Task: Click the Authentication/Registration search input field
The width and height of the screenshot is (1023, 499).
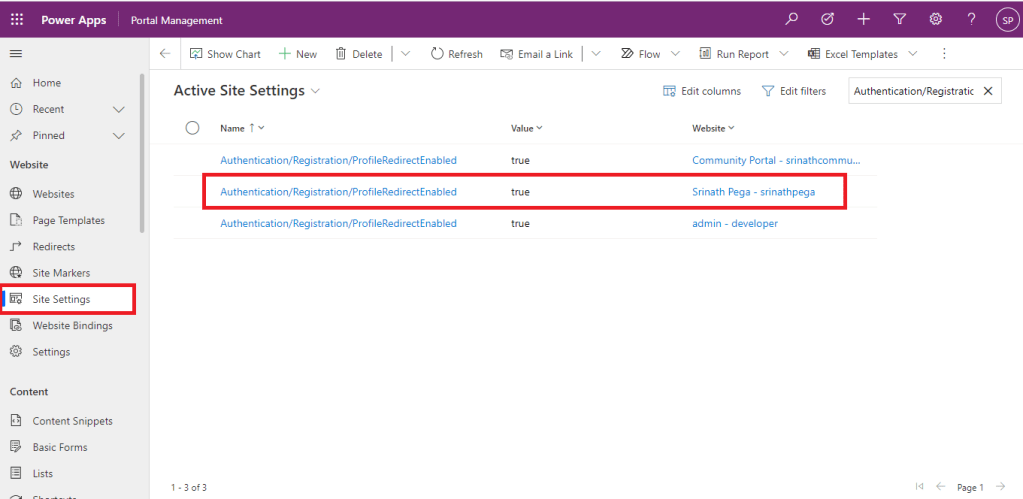Action: 912,91
